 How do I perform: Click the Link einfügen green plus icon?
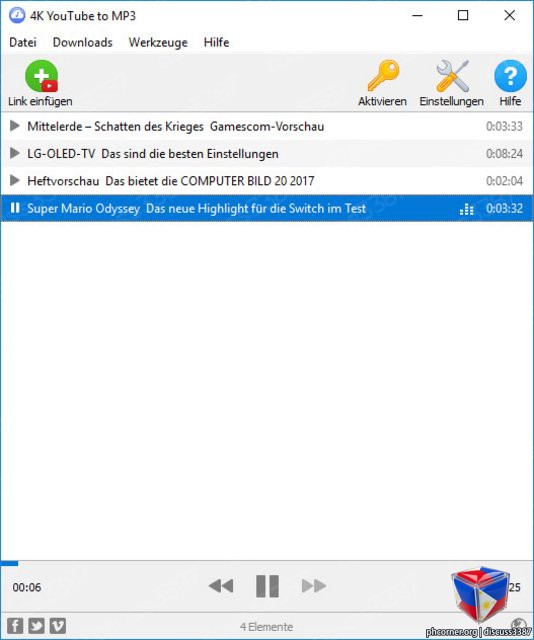(x=41, y=76)
